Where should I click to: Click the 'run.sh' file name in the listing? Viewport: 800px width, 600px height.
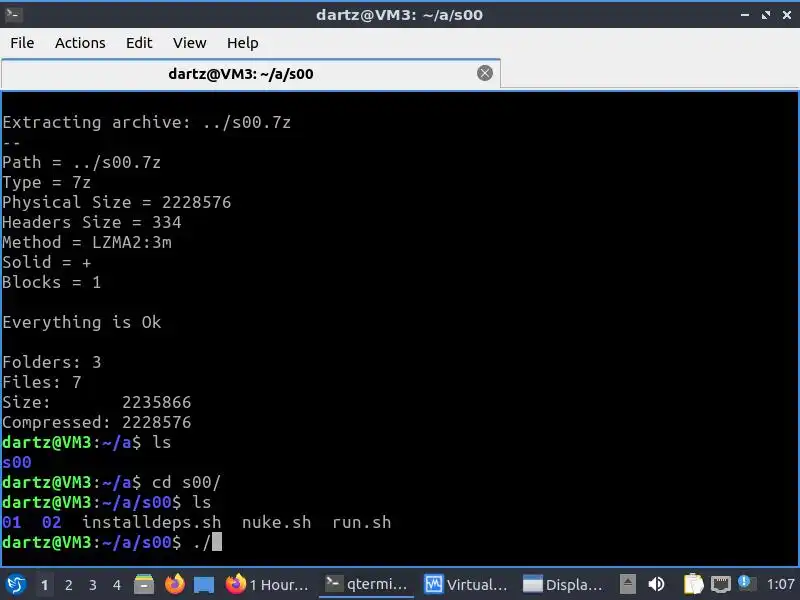point(361,522)
